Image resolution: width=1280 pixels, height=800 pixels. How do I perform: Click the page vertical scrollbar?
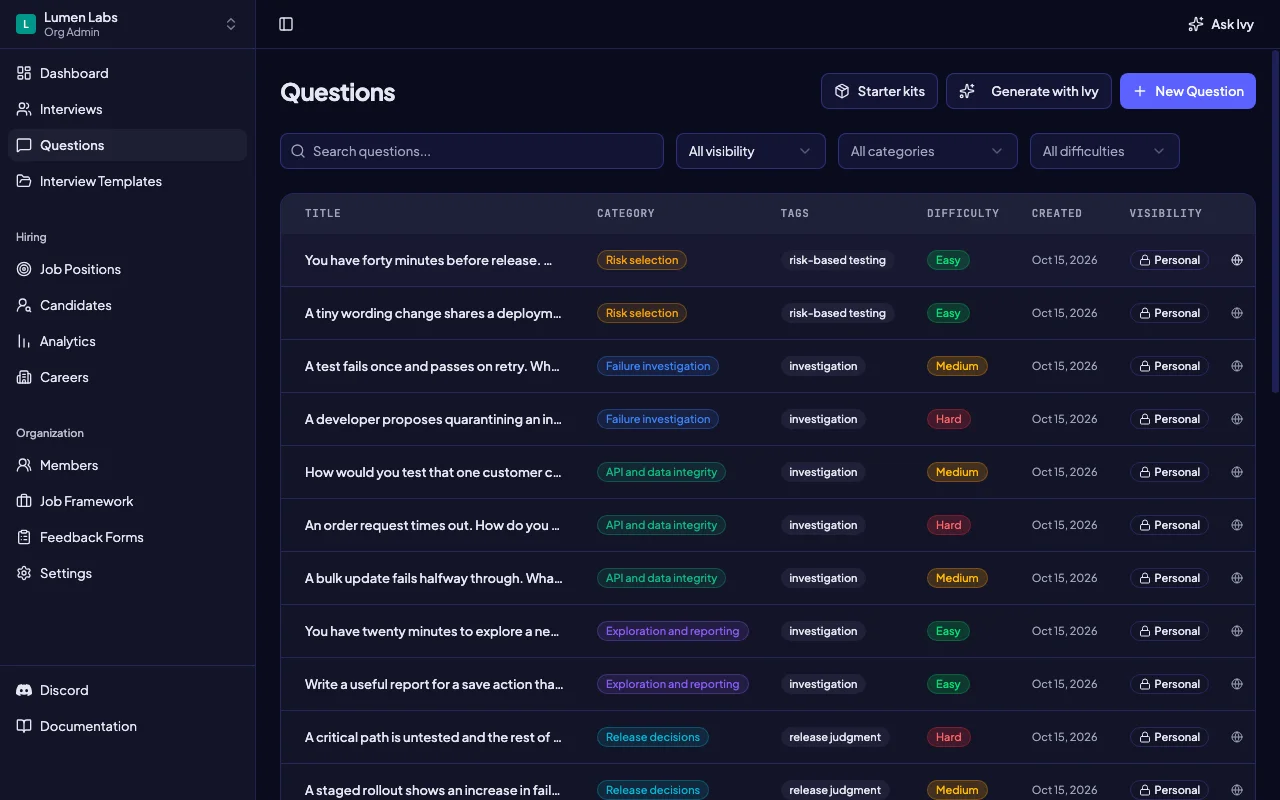click(x=1274, y=220)
